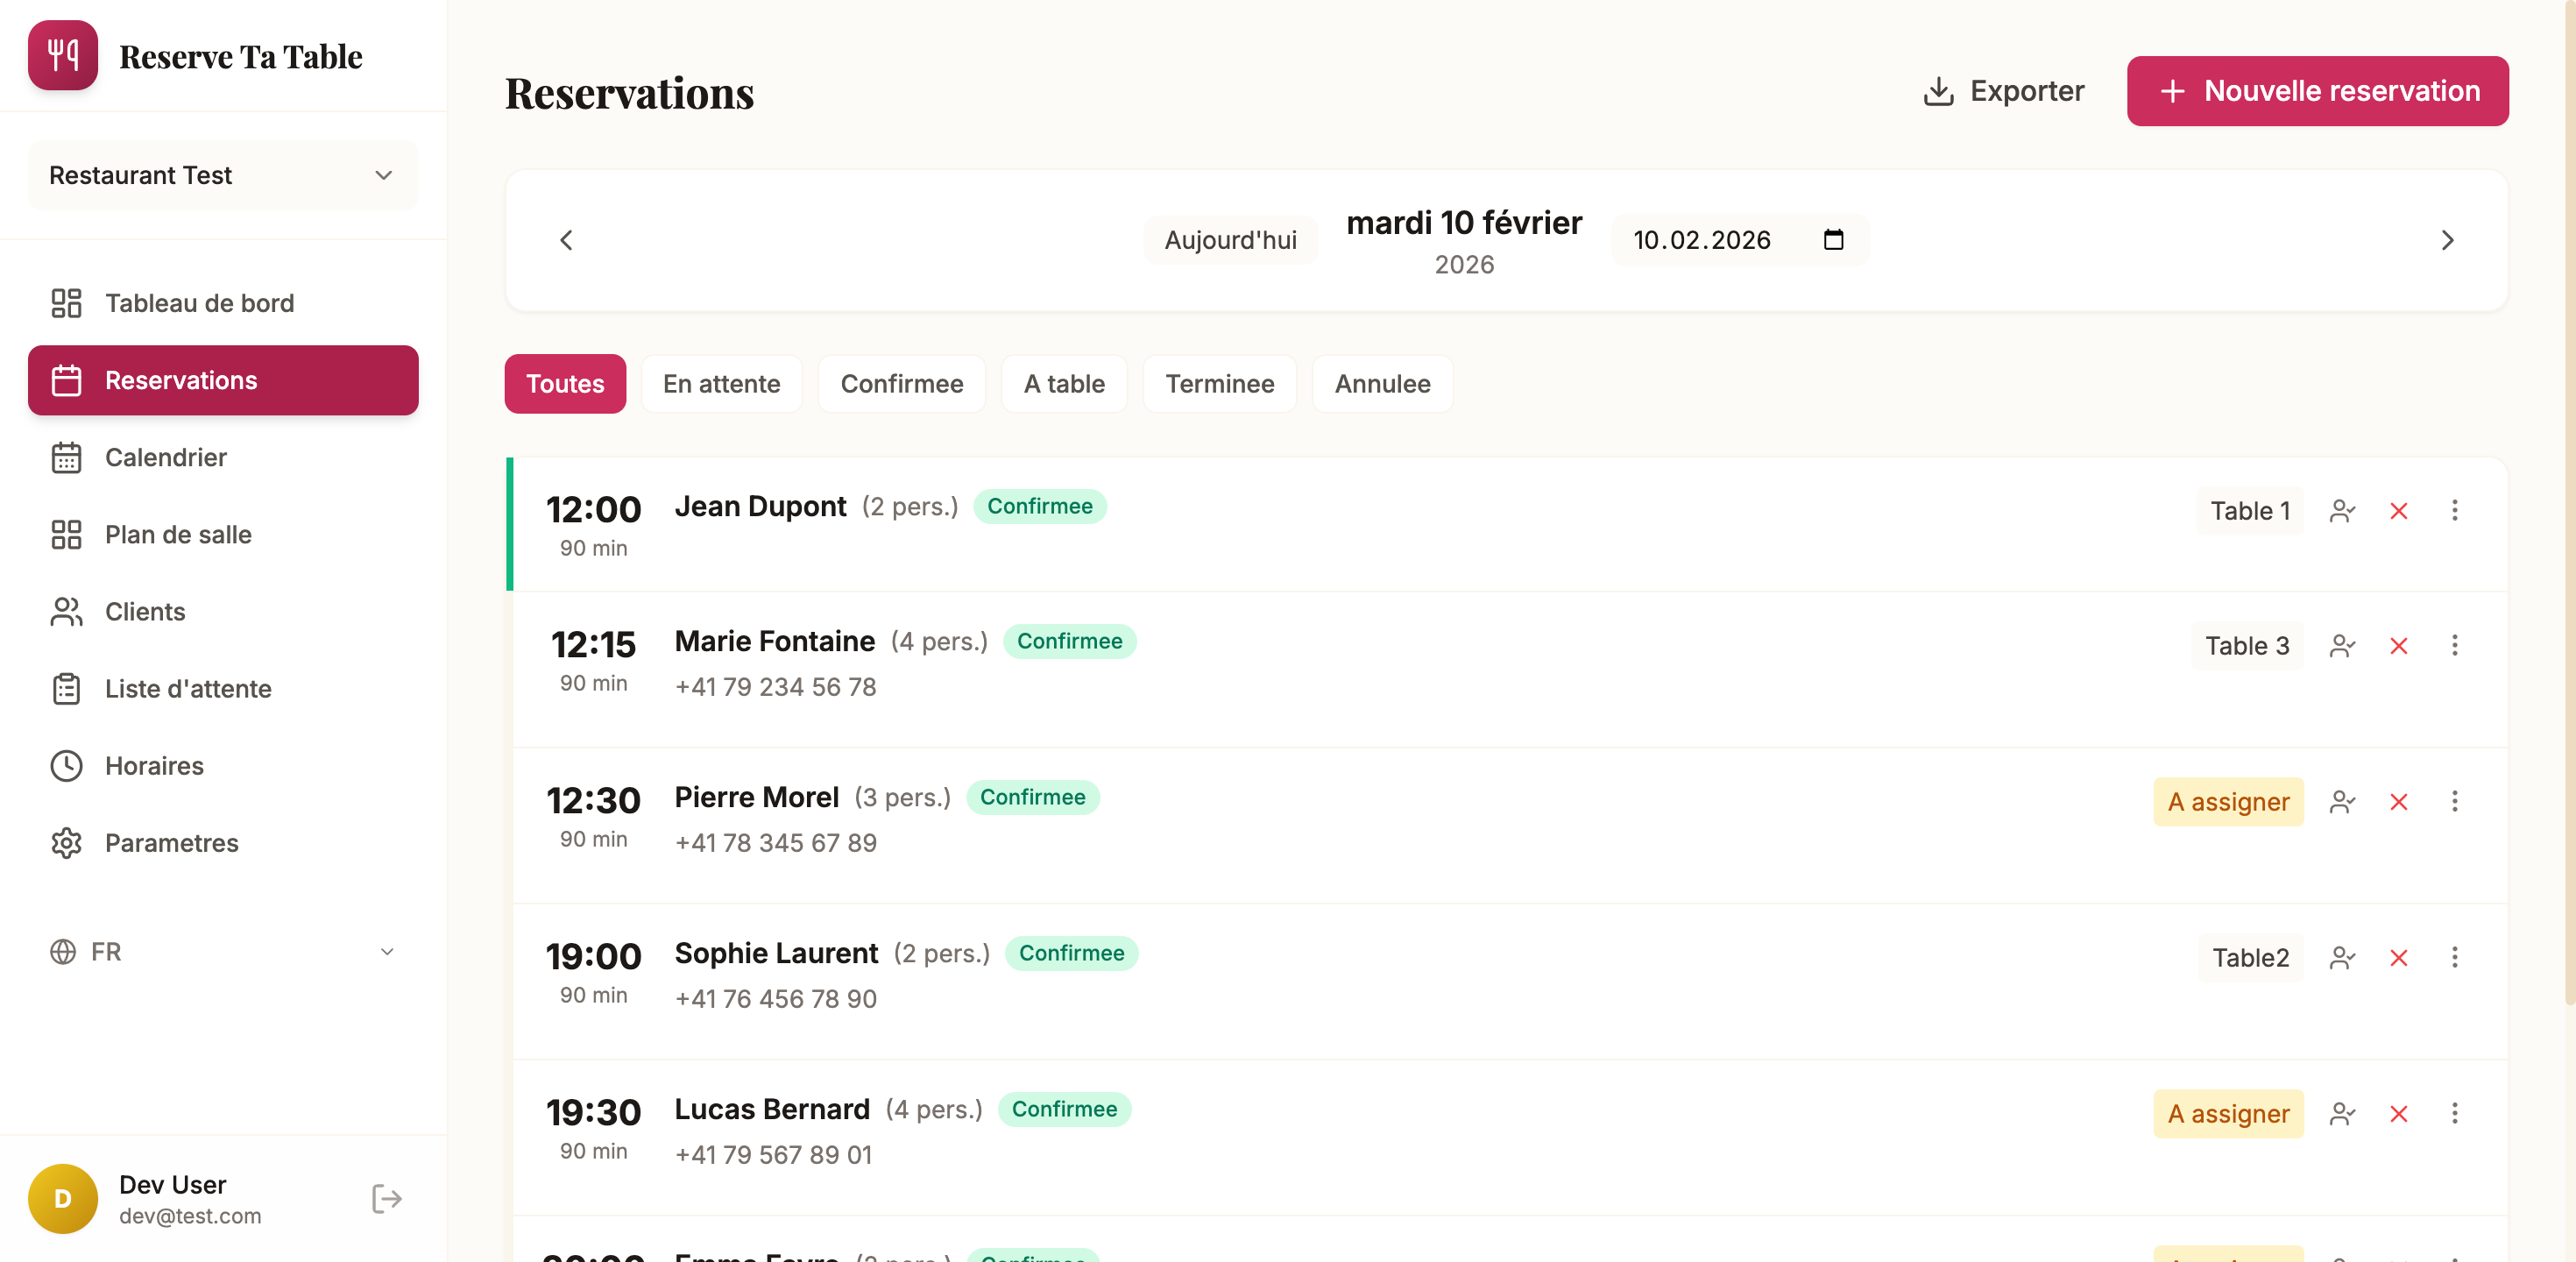Click the Exporter button
This screenshot has height=1262, width=2576.
tap(2003, 91)
